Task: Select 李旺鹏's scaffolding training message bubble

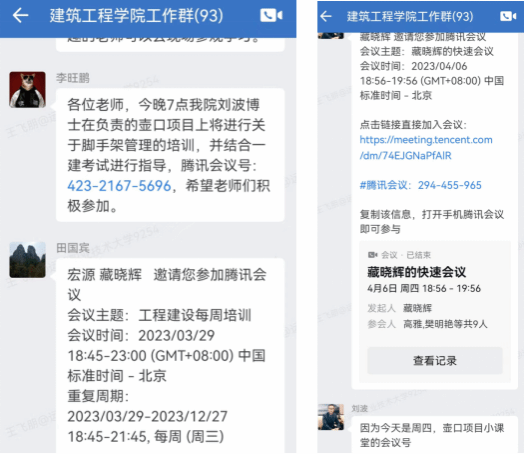Action: click(170, 155)
